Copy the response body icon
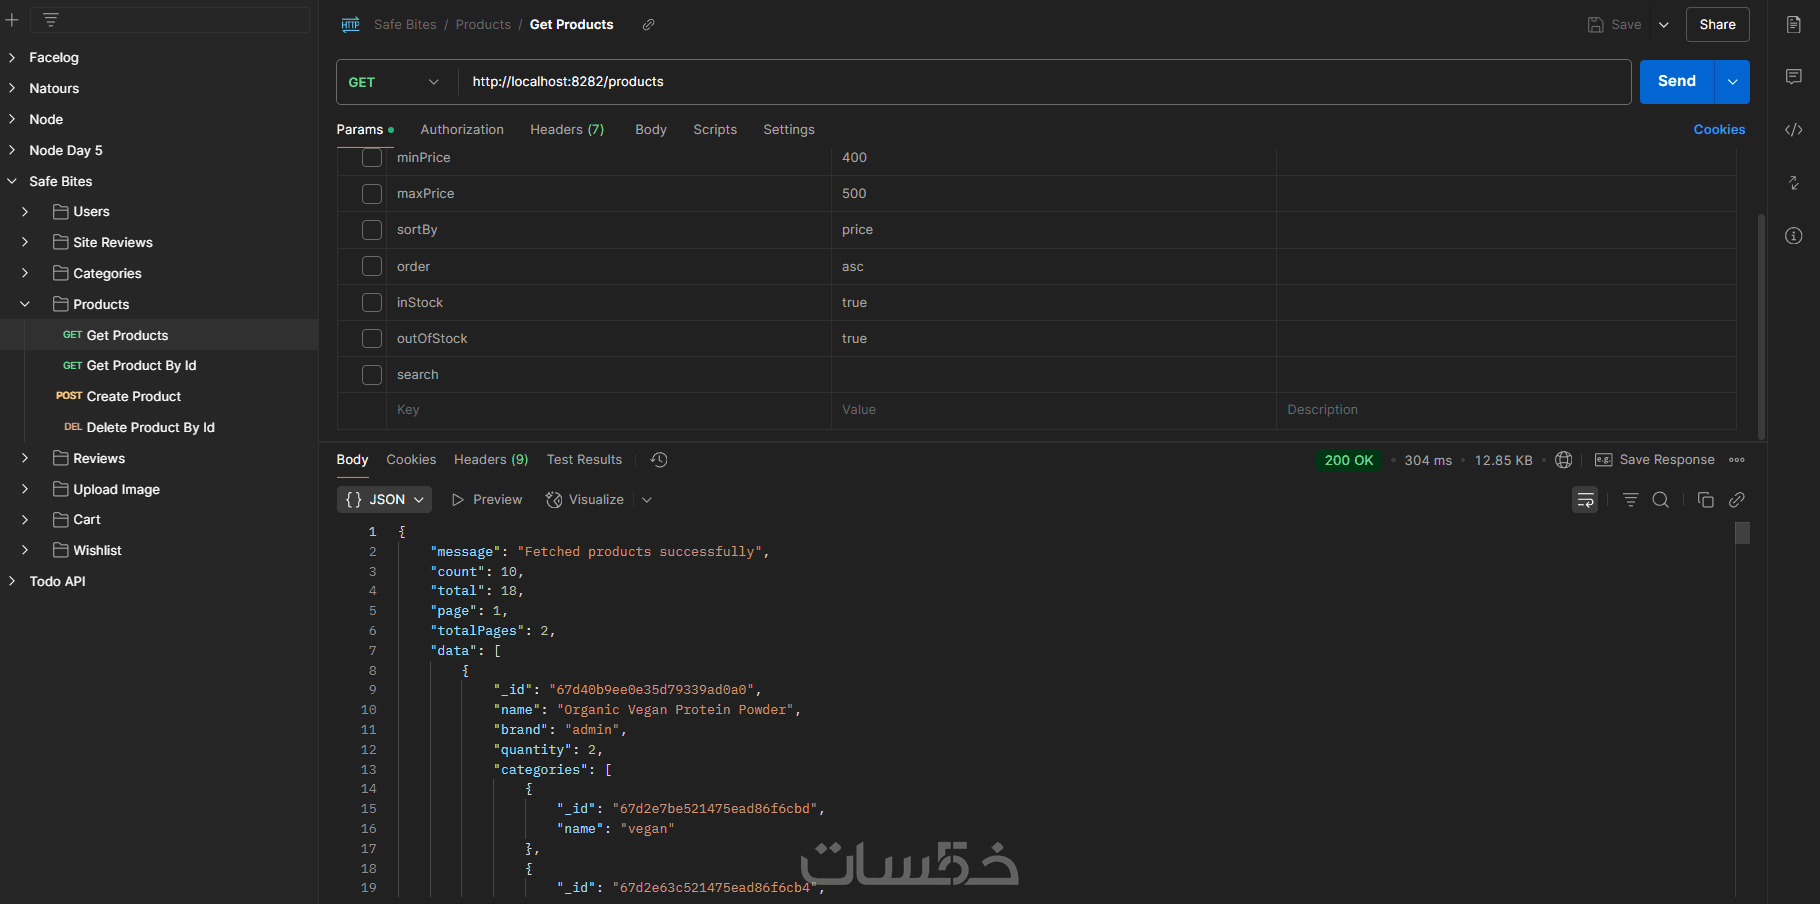 pyautogui.click(x=1706, y=500)
